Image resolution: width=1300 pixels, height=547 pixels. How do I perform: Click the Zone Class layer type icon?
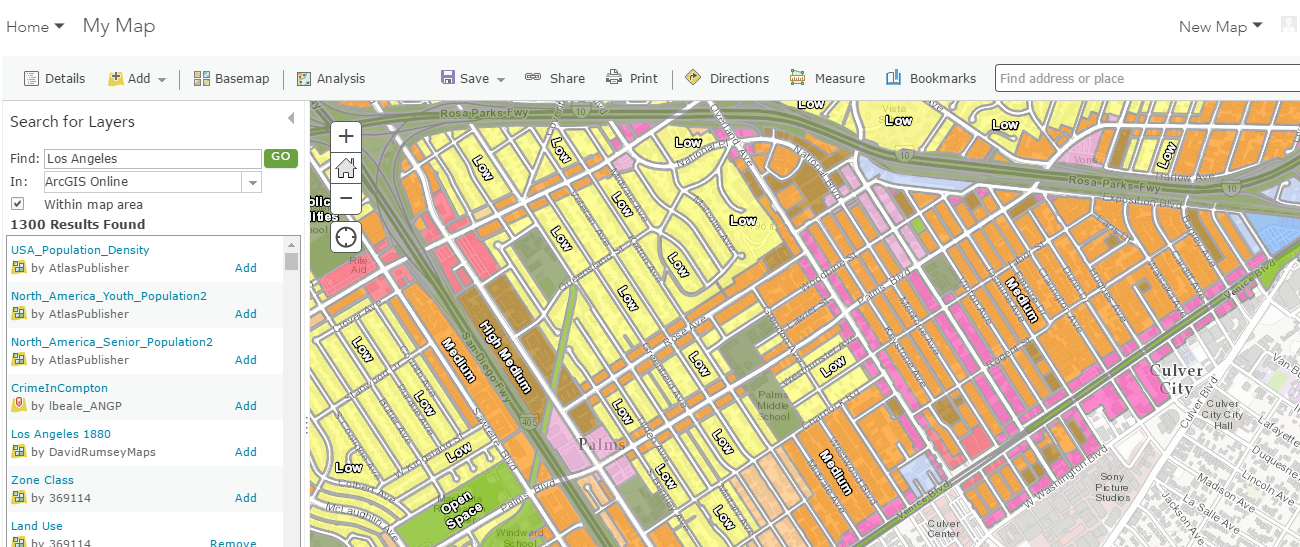click(18, 498)
